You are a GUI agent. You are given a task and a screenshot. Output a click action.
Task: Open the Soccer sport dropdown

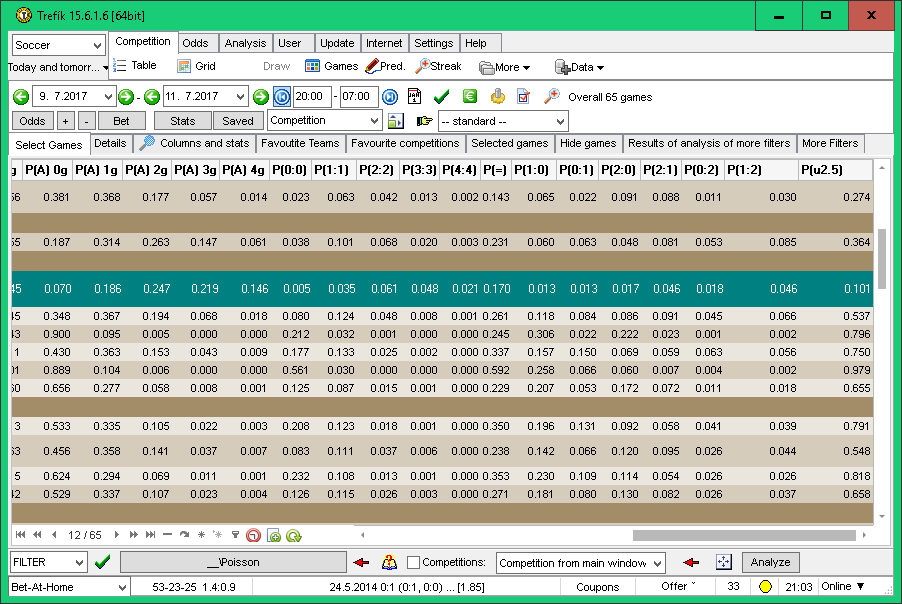58,45
